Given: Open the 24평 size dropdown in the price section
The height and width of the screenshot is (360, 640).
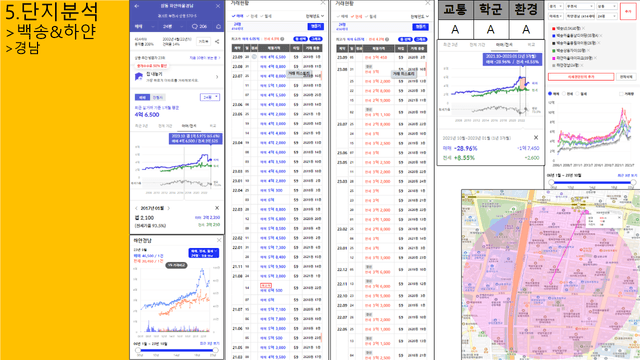Looking at the screenshot, I should pos(210,97).
